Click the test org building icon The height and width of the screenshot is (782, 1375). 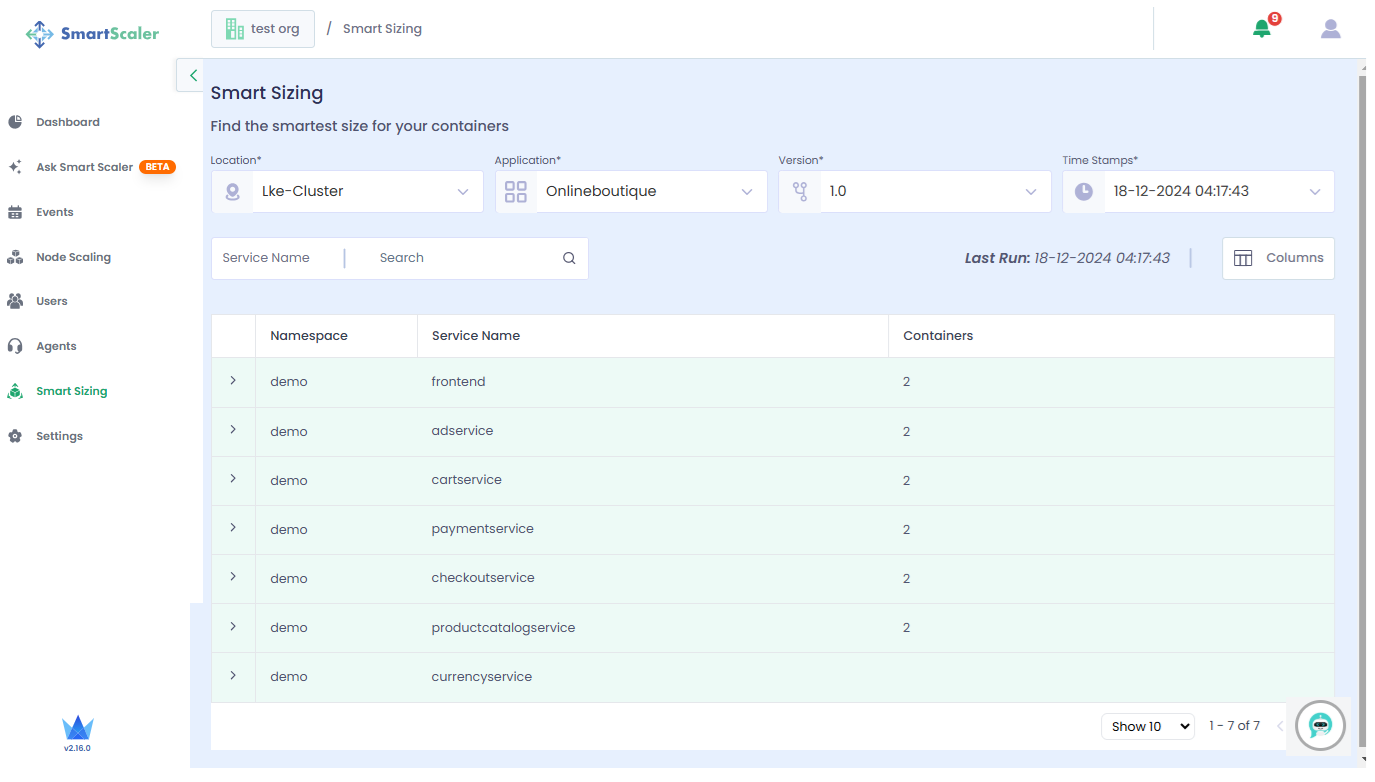(x=235, y=29)
